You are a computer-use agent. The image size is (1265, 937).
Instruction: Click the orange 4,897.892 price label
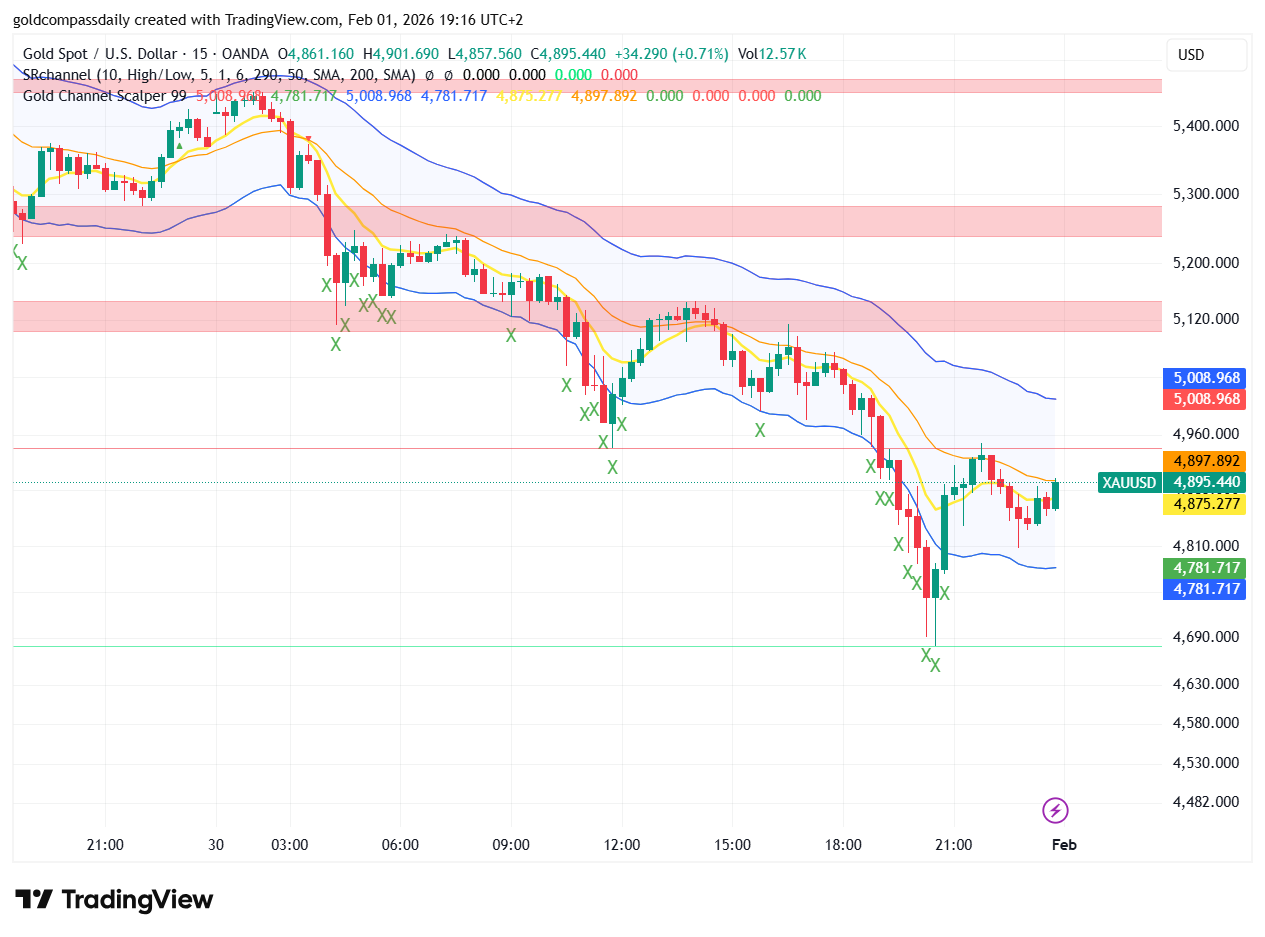pyautogui.click(x=1204, y=461)
